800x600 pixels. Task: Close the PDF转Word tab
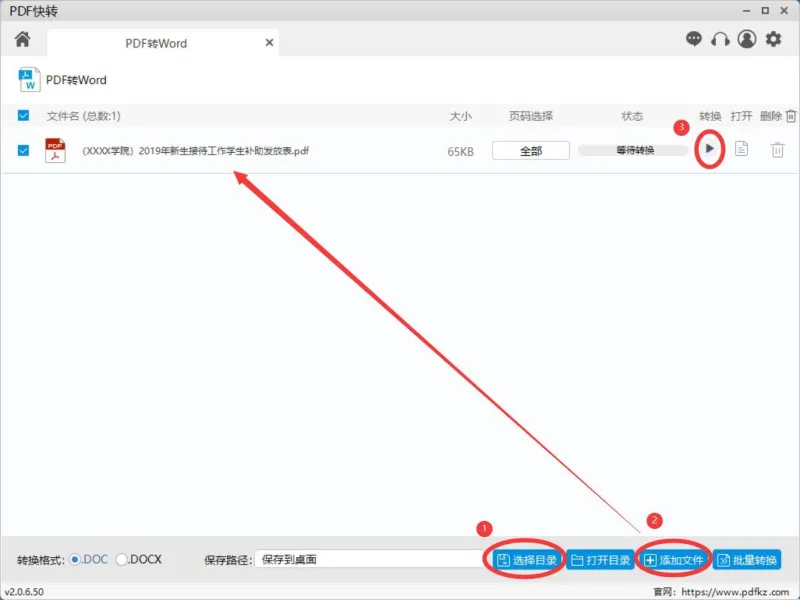[x=269, y=43]
